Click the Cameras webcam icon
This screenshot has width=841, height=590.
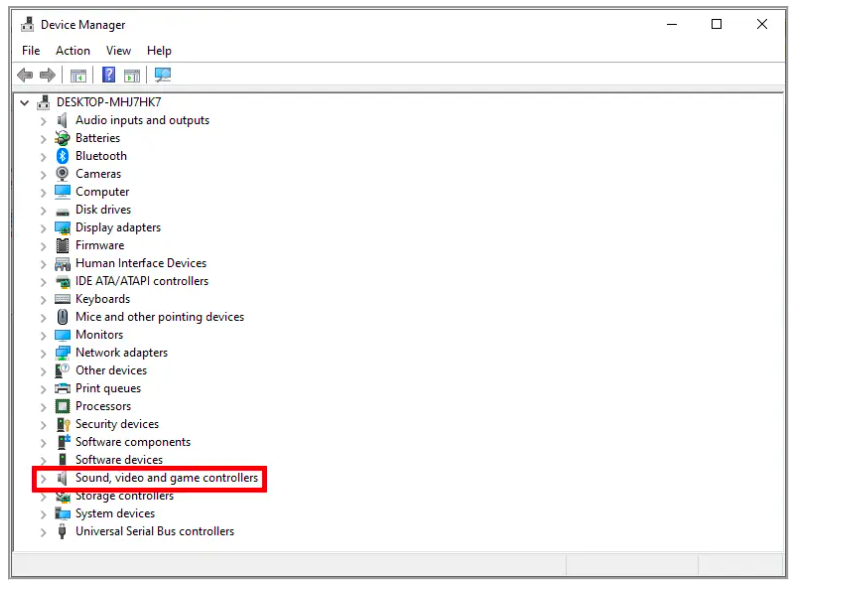click(62, 174)
